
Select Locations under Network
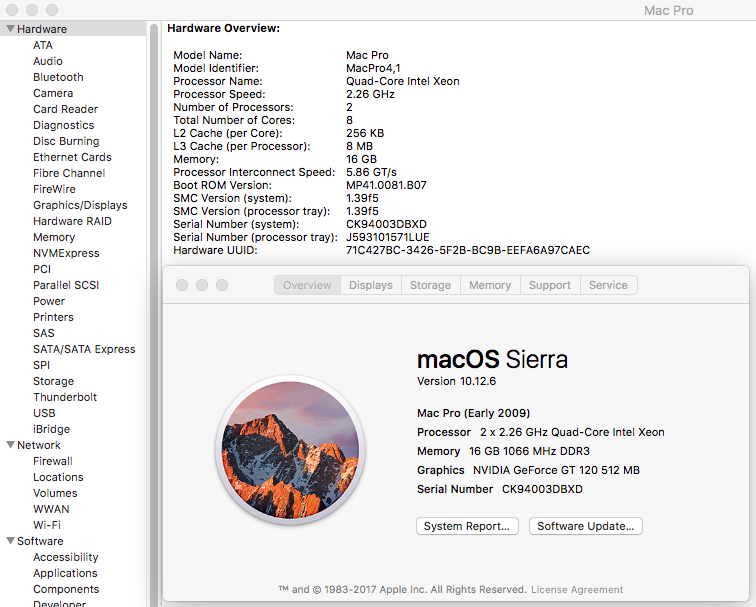click(x=58, y=477)
